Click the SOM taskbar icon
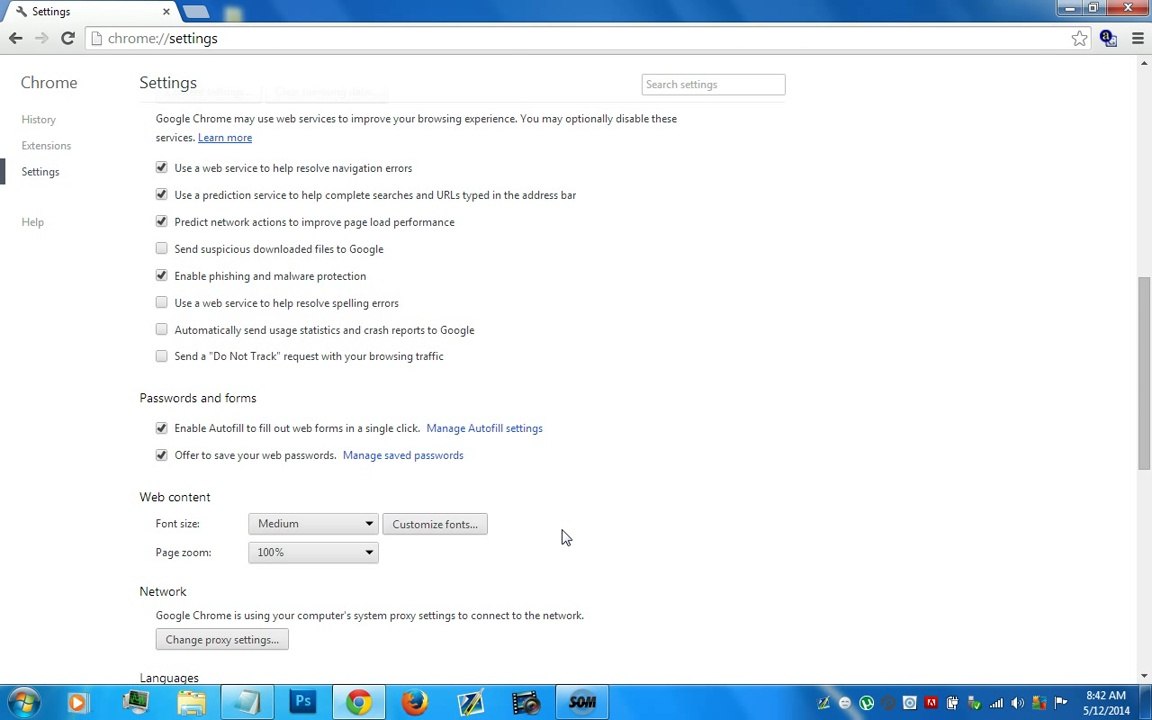The image size is (1152, 720). coord(582,702)
